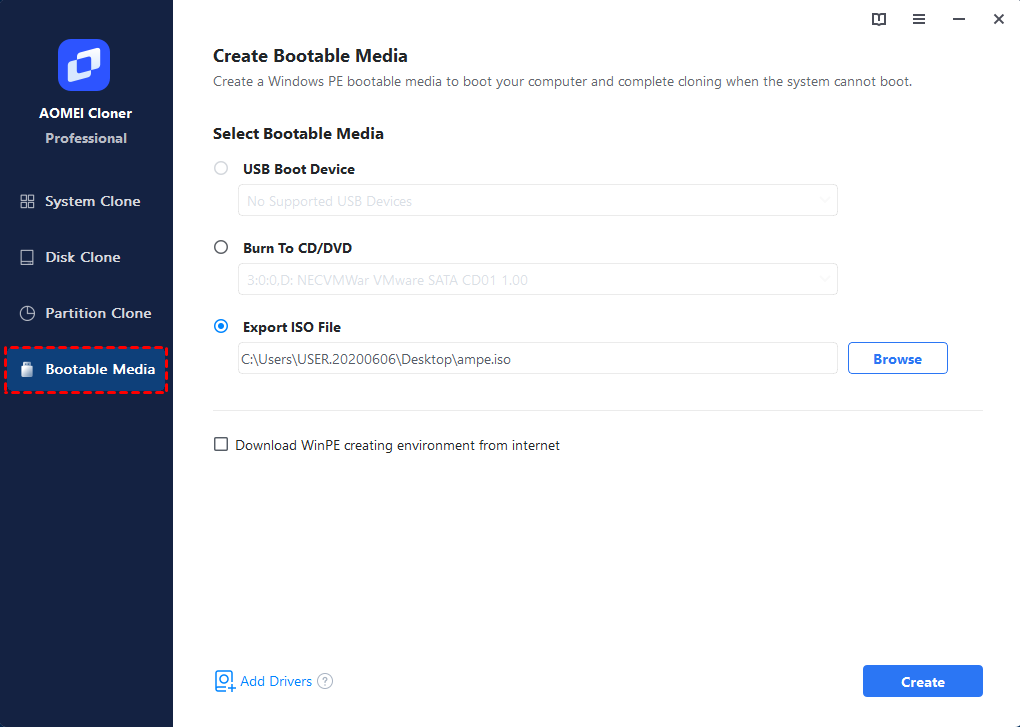Click the Add Drivers icon
This screenshot has width=1020, height=727.
click(224, 681)
